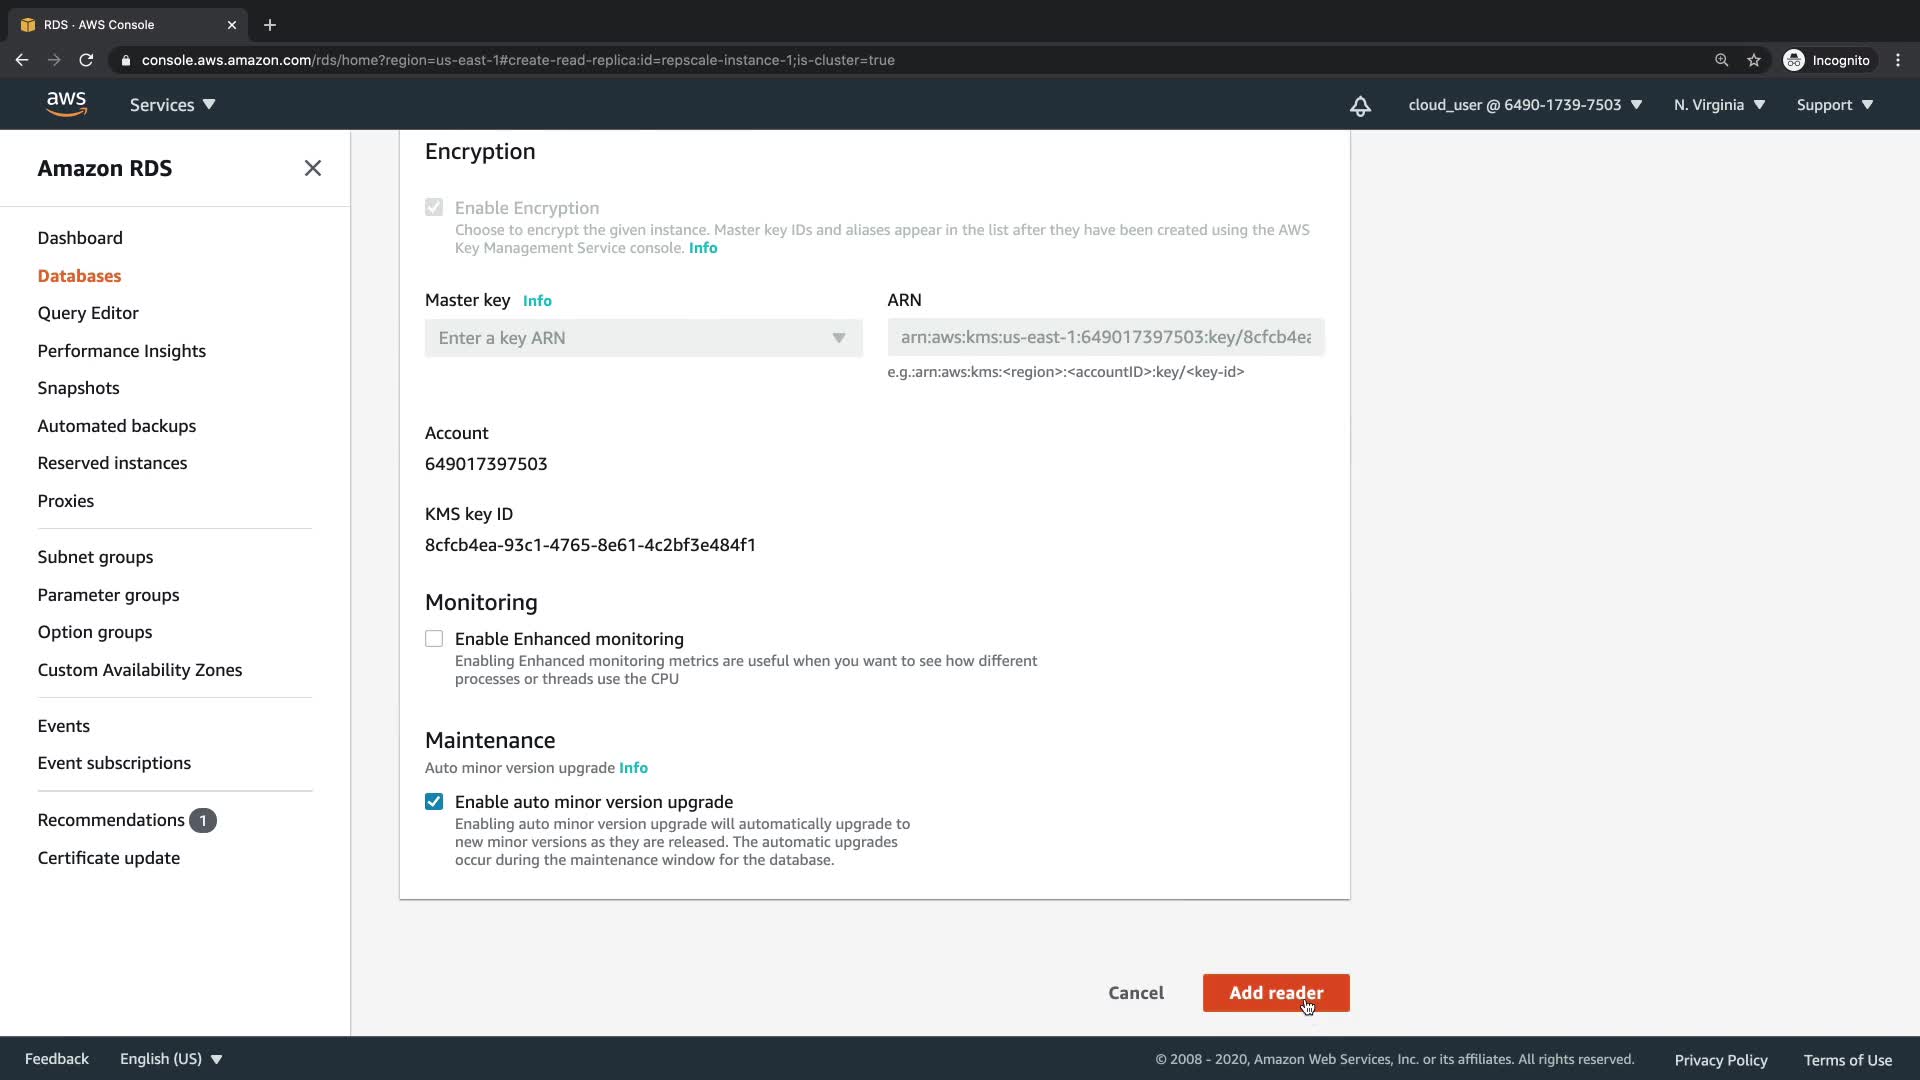Open Snapshots in the sidebar
This screenshot has width=1920, height=1080.
(x=78, y=388)
